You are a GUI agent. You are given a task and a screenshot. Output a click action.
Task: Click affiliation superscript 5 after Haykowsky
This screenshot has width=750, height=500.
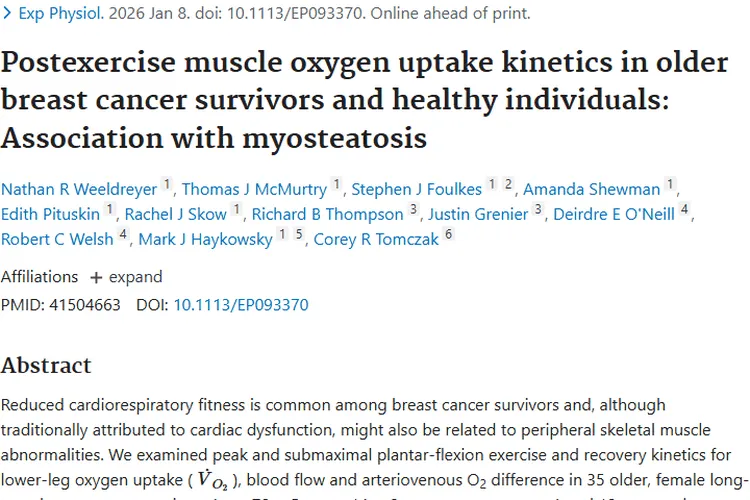tap(298, 235)
